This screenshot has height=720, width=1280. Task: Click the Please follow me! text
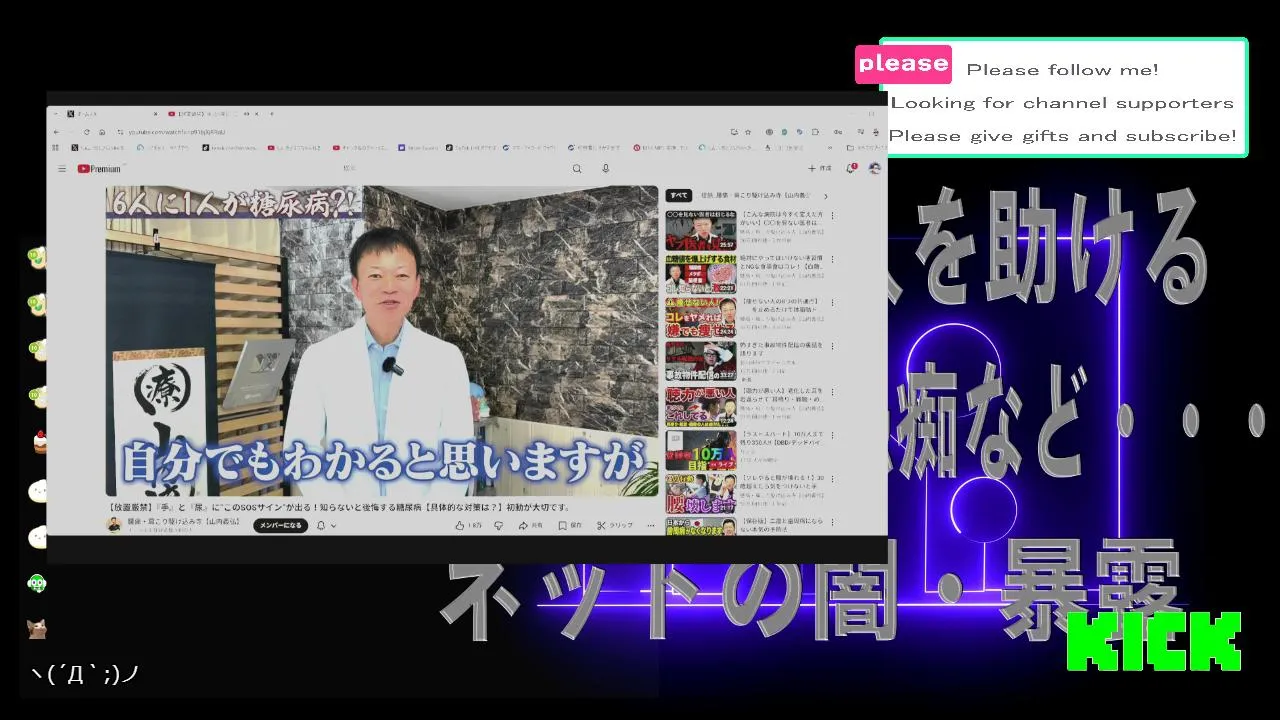click(x=1062, y=70)
